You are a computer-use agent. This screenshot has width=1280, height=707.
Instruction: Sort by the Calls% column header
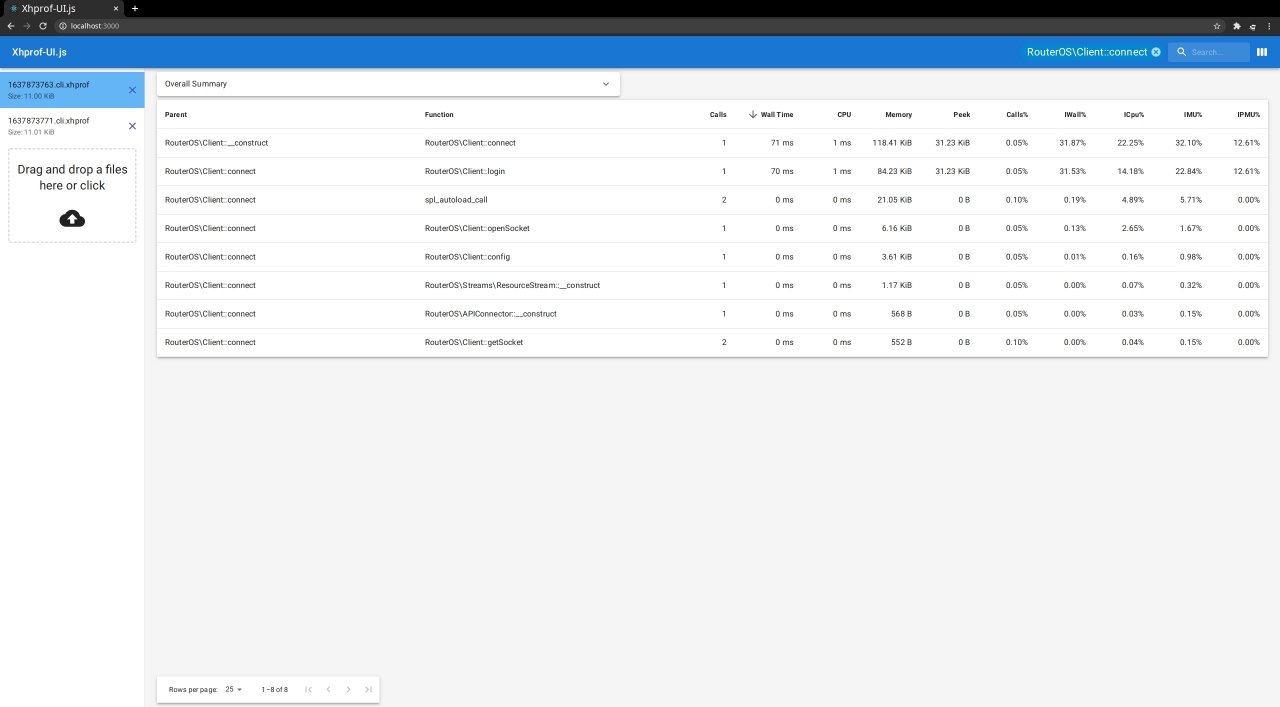[x=1017, y=115]
